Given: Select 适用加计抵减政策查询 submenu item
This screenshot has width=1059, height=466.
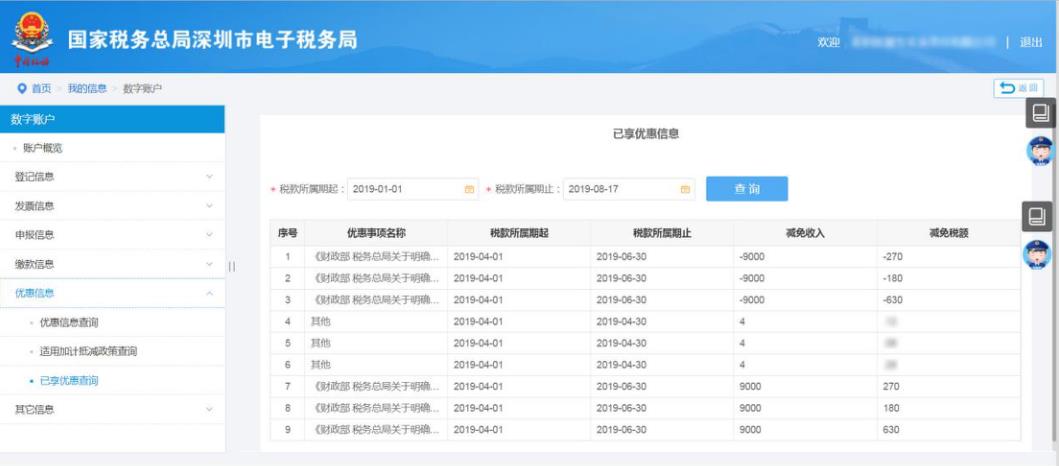Looking at the screenshot, I should pos(87,351).
